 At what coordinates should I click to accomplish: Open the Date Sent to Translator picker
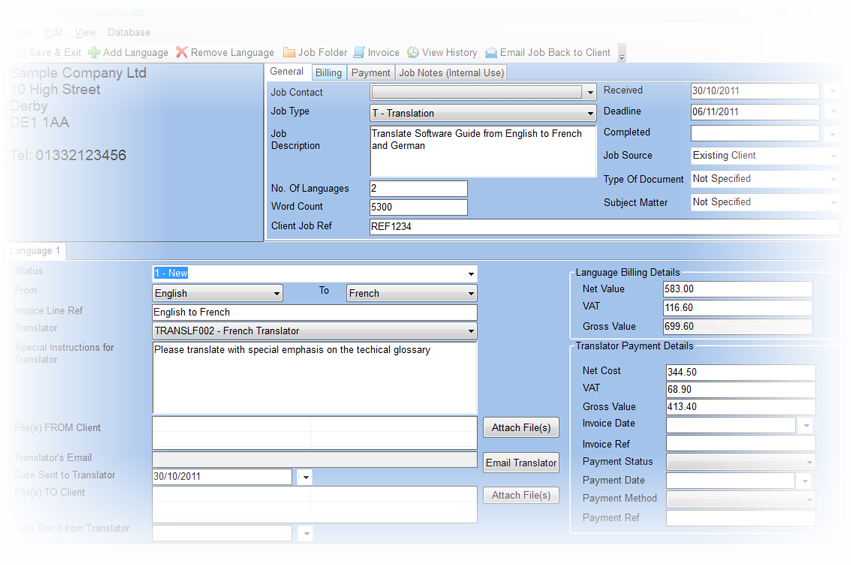[x=306, y=478]
